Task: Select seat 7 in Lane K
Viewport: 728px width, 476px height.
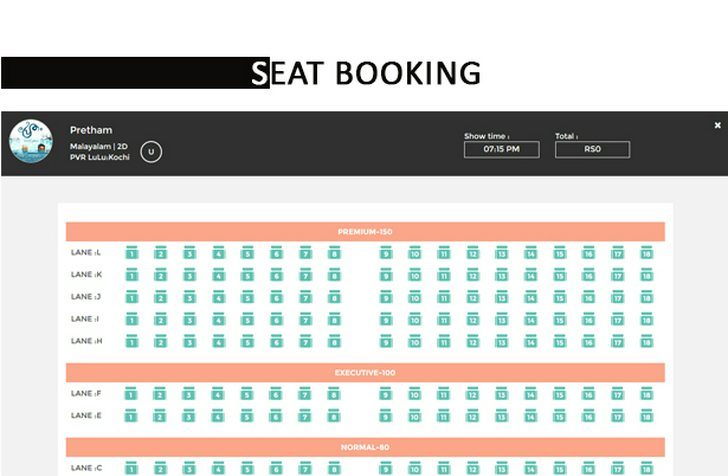Action: point(305,274)
